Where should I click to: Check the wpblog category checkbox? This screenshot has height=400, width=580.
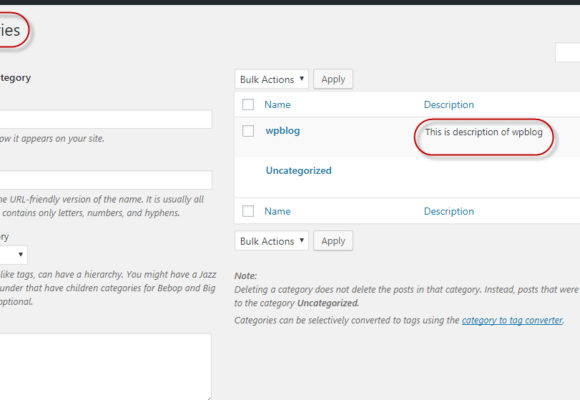click(248, 131)
